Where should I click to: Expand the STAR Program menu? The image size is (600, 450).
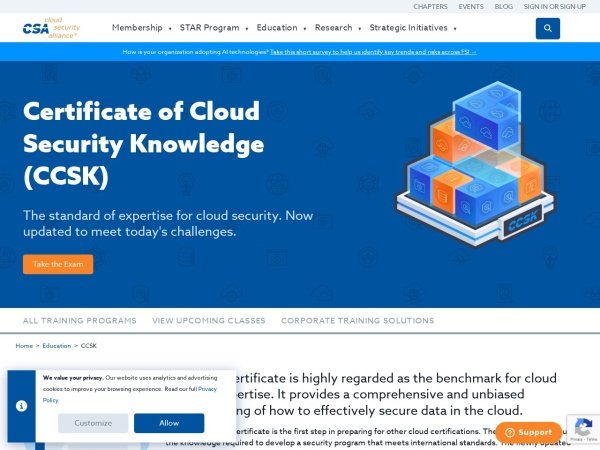(x=214, y=28)
